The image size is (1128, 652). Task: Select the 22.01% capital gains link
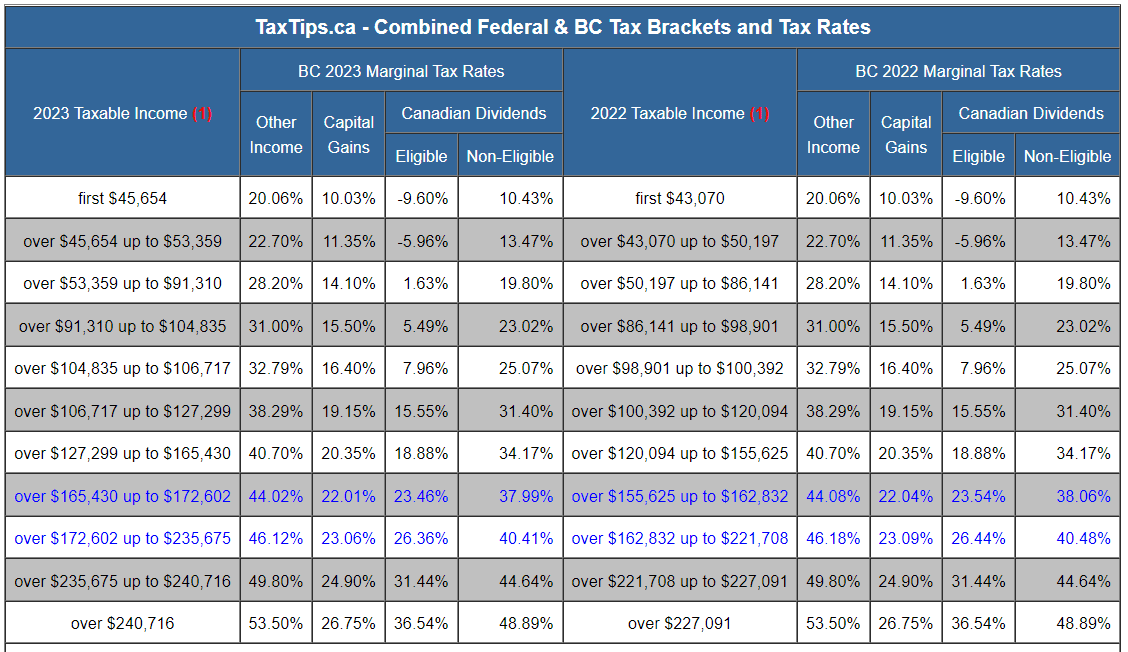[x=348, y=496]
